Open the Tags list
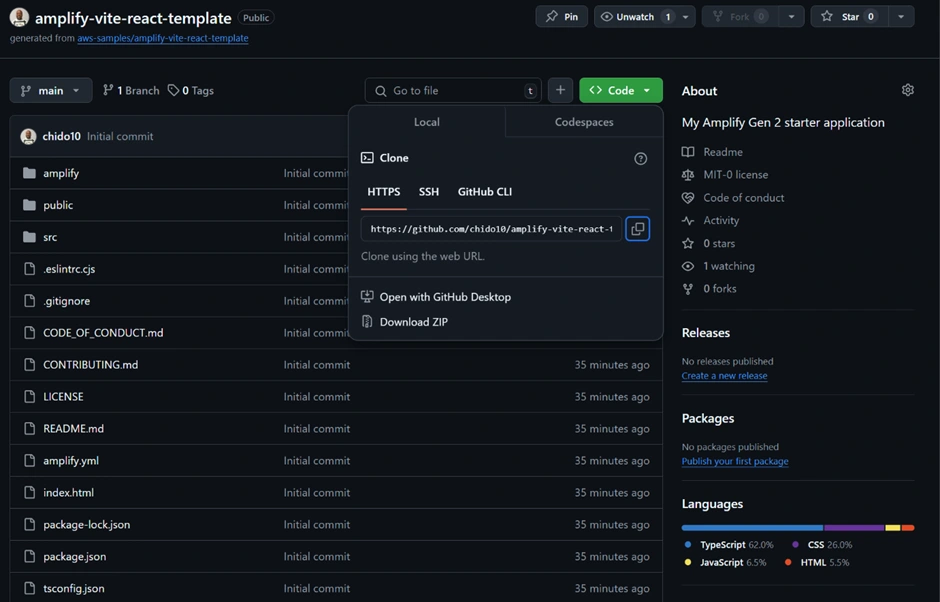940x602 pixels. tap(191, 90)
